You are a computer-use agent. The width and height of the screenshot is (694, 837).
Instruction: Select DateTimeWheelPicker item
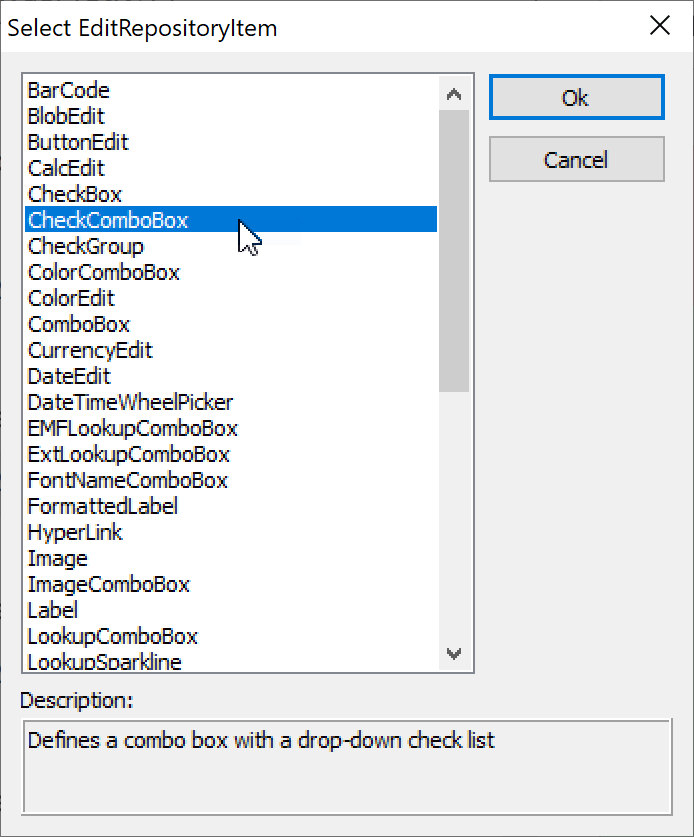click(x=129, y=402)
